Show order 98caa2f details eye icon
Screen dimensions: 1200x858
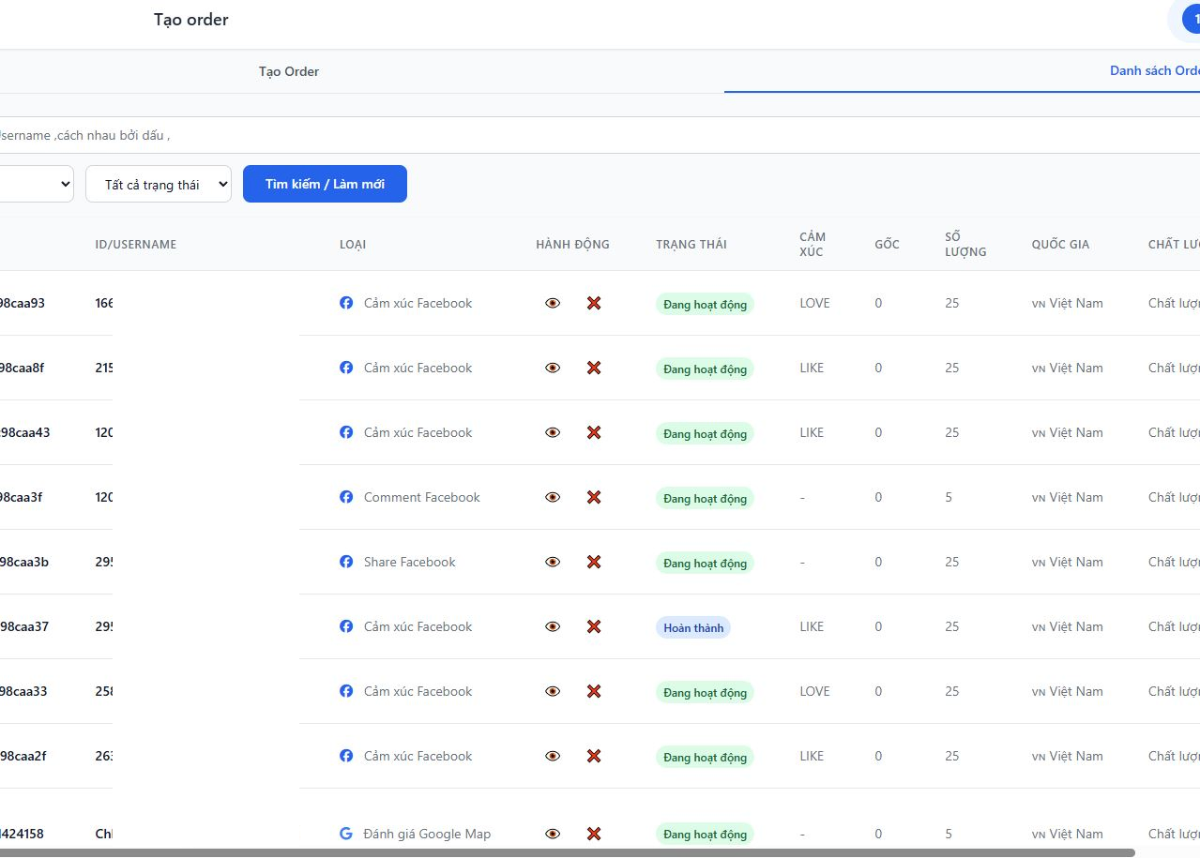553,756
